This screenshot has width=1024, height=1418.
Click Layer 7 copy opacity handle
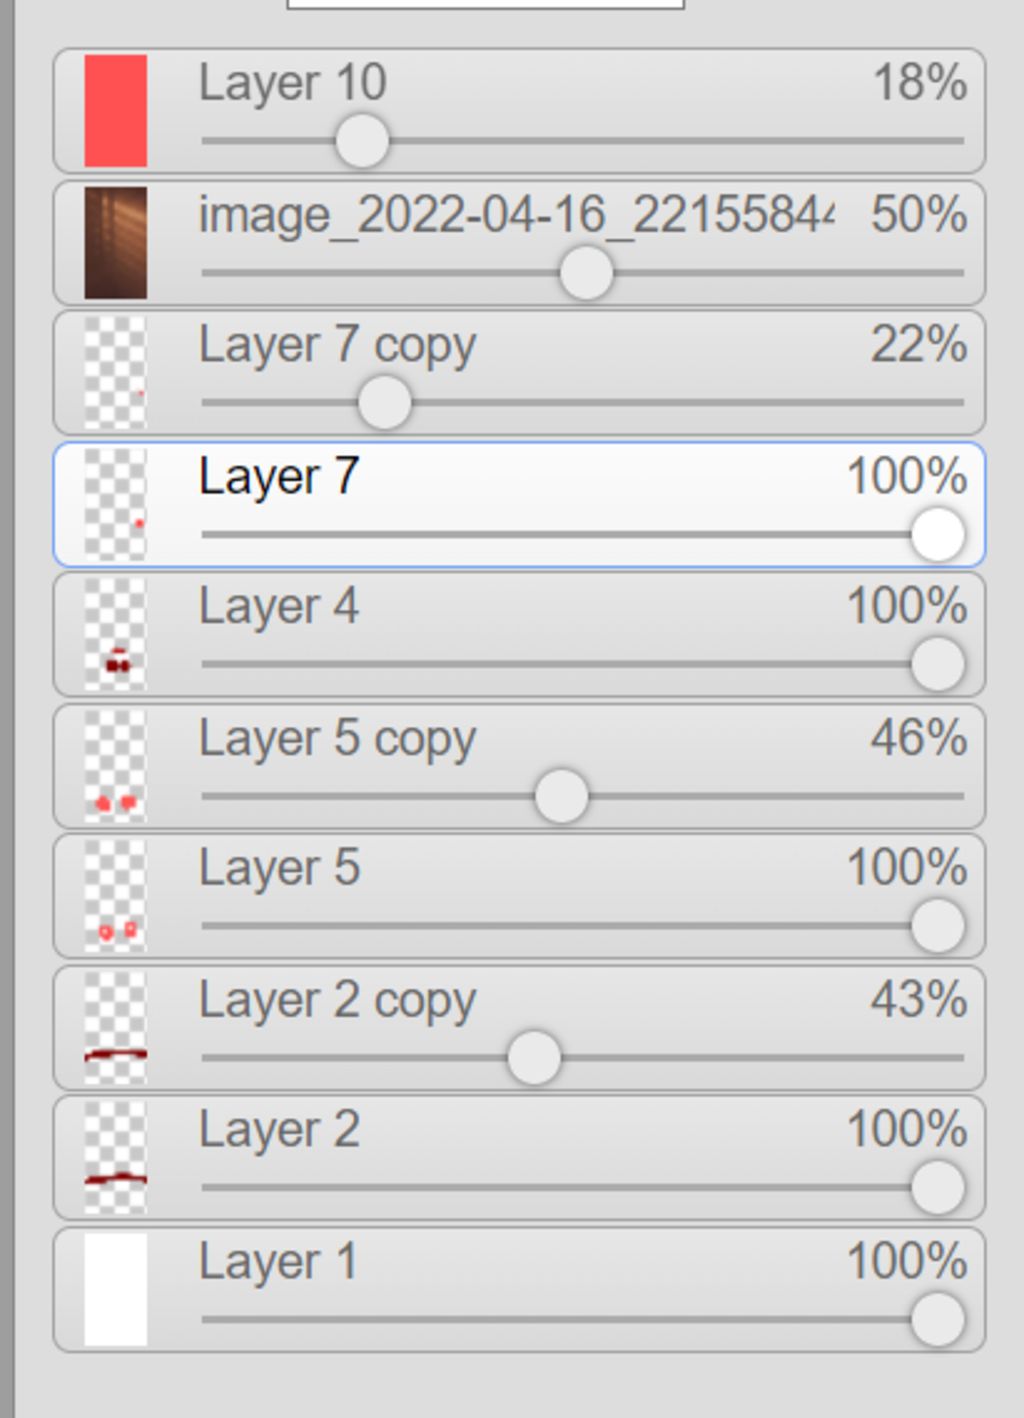pos(384,403)
